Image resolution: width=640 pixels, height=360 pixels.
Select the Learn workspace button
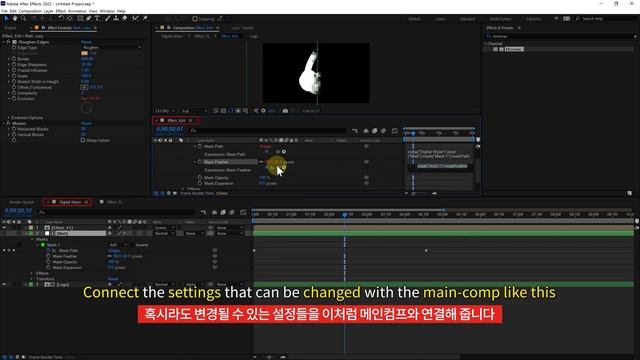tap(440, 19)
